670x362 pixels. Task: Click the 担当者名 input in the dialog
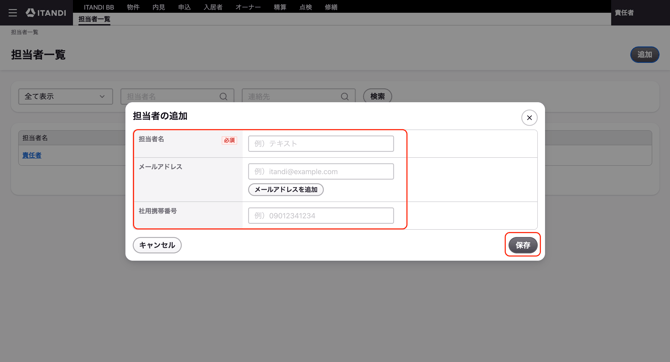tap(321, 144)
